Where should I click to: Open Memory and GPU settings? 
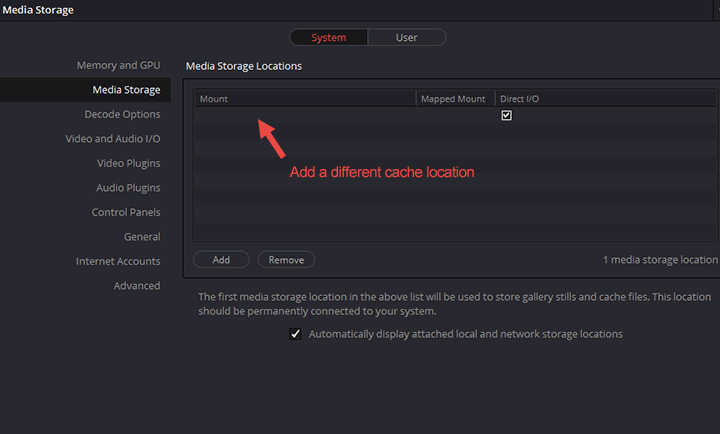coord(118,66)
